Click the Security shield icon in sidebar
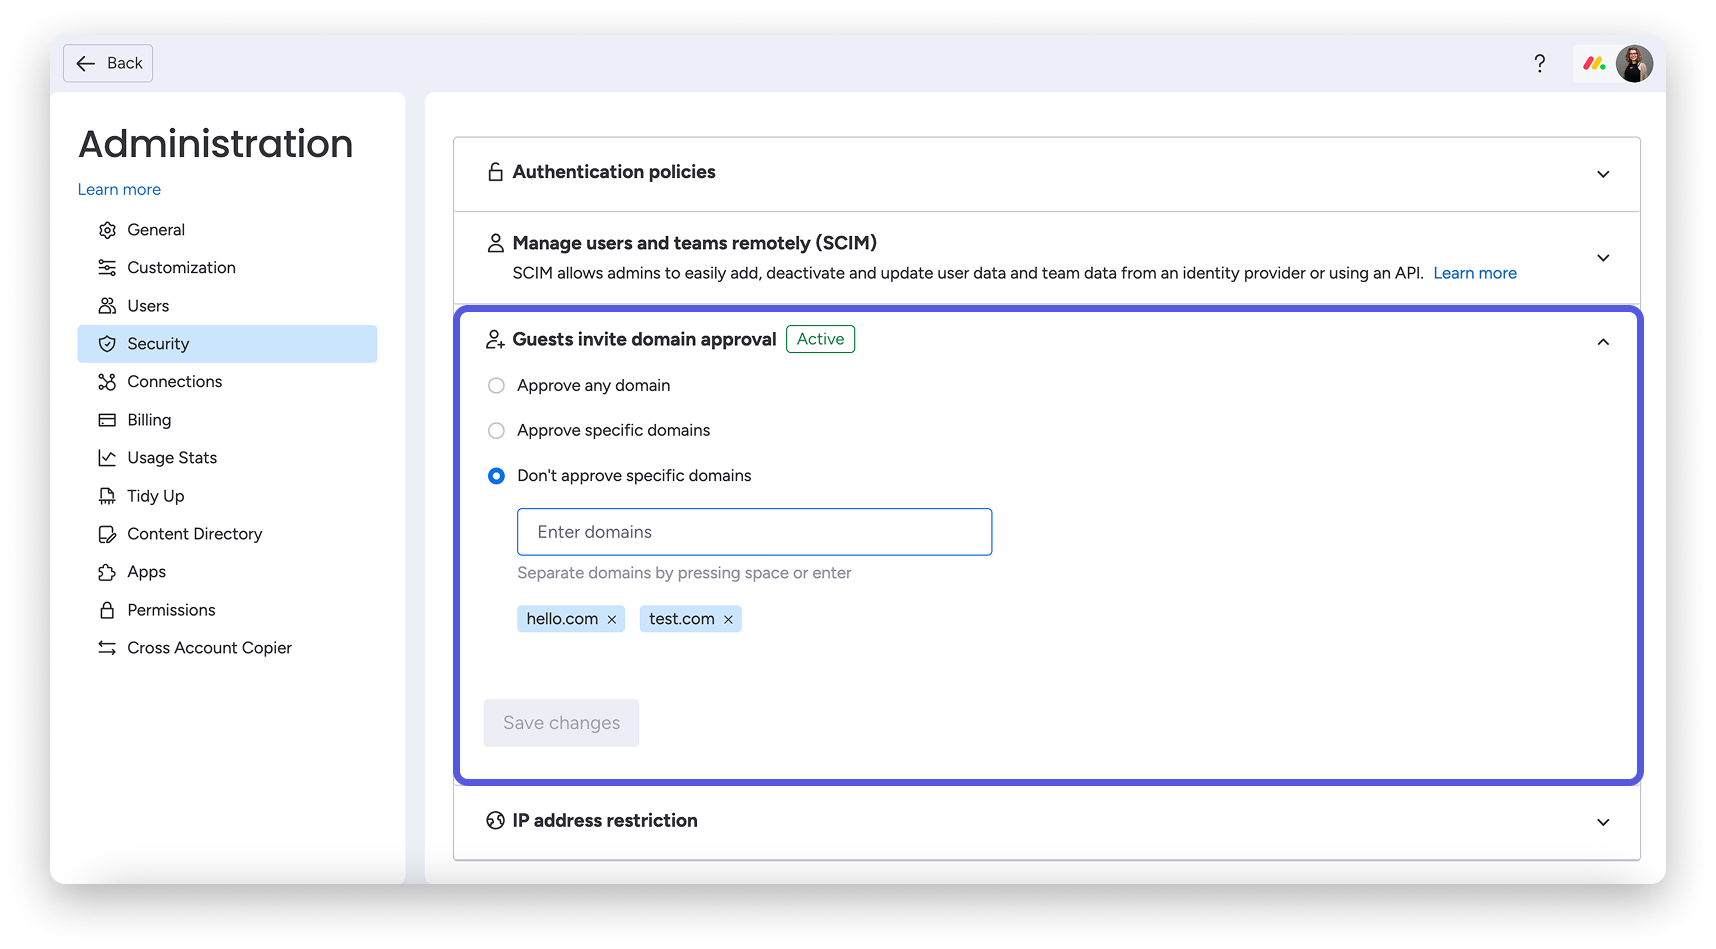Screen dimensions: 1716x949 point(107,343)
